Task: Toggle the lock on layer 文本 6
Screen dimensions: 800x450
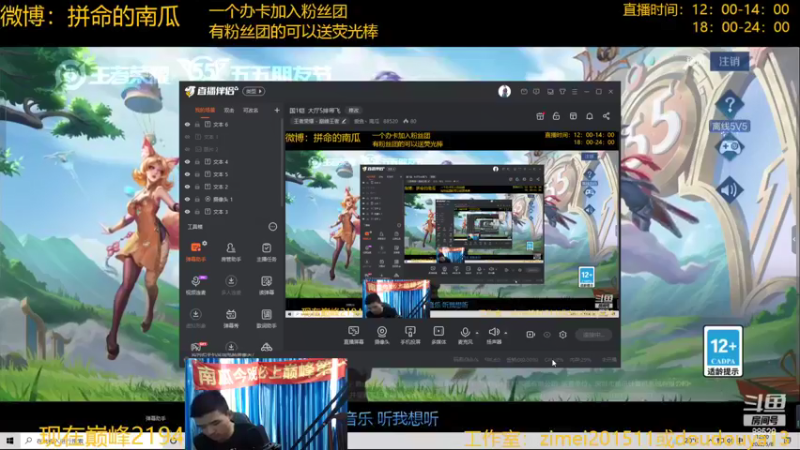Action: coord(197,124)
